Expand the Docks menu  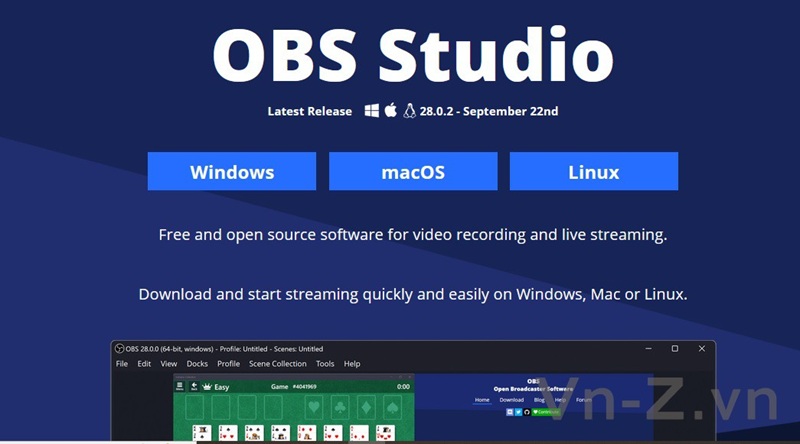197,364
